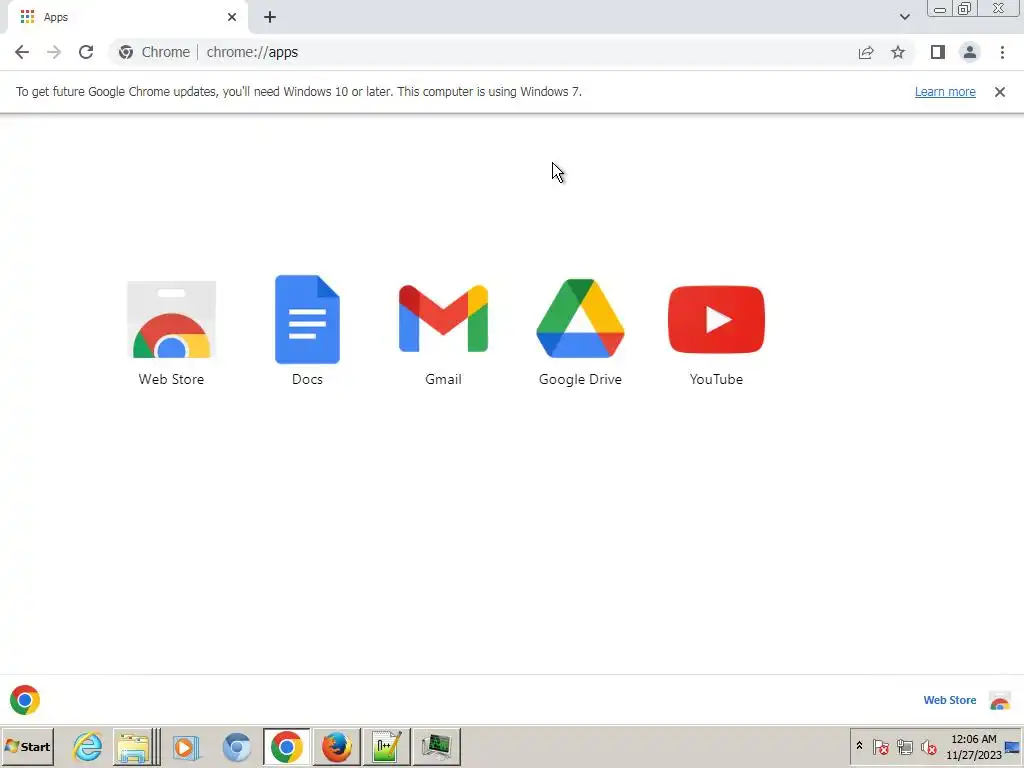1024x768 pixels.
Task: Click the Web Store link at bottom right
Action: point(950,700)
